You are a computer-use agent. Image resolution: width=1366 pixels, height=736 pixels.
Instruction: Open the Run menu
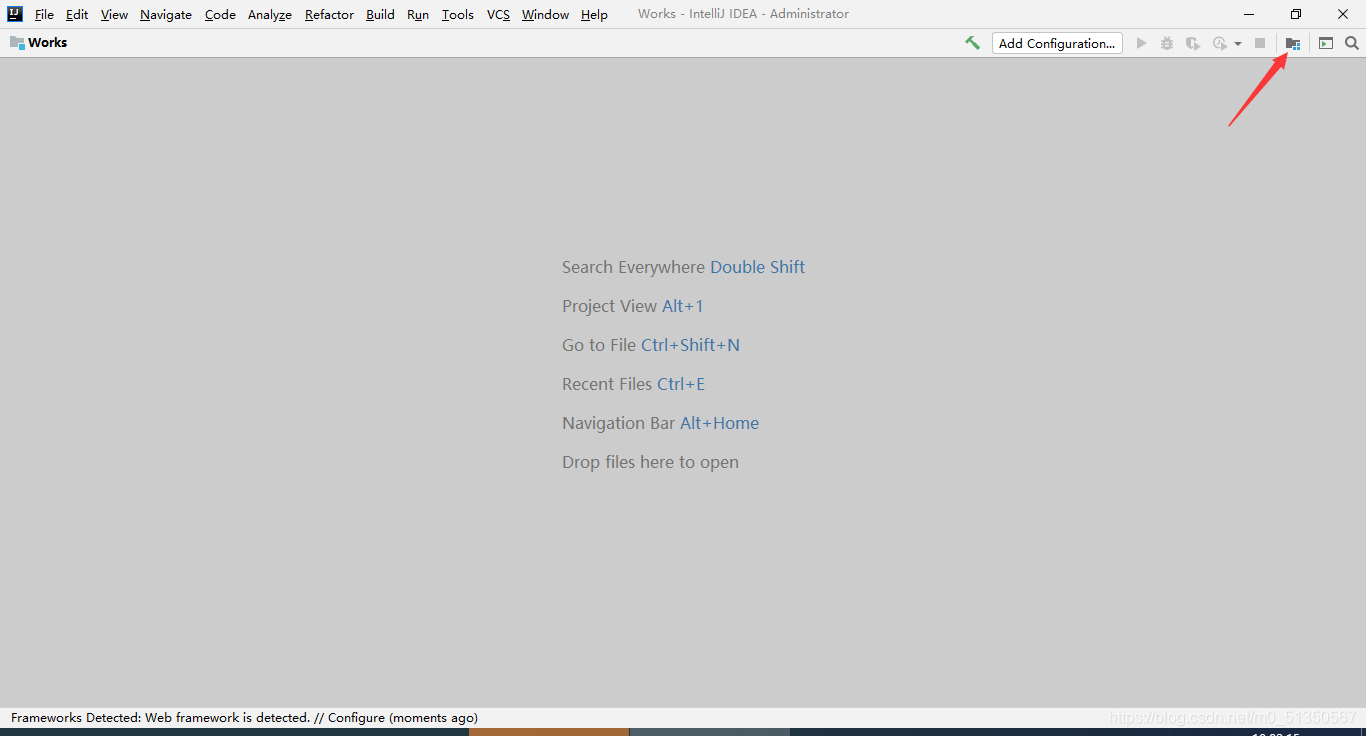[x=418, y=14]
